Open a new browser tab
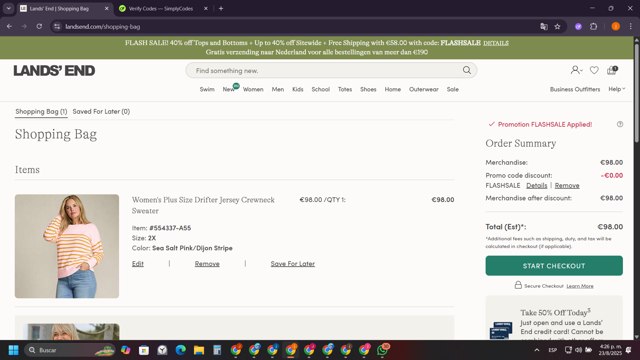The image size is (640, 360). pyautogui.click(x=221, y=8)
